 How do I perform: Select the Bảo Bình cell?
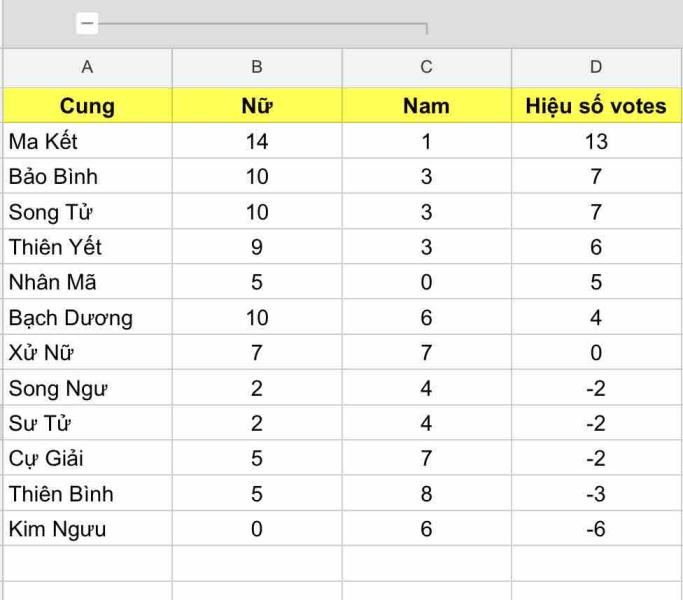point(87,177)
